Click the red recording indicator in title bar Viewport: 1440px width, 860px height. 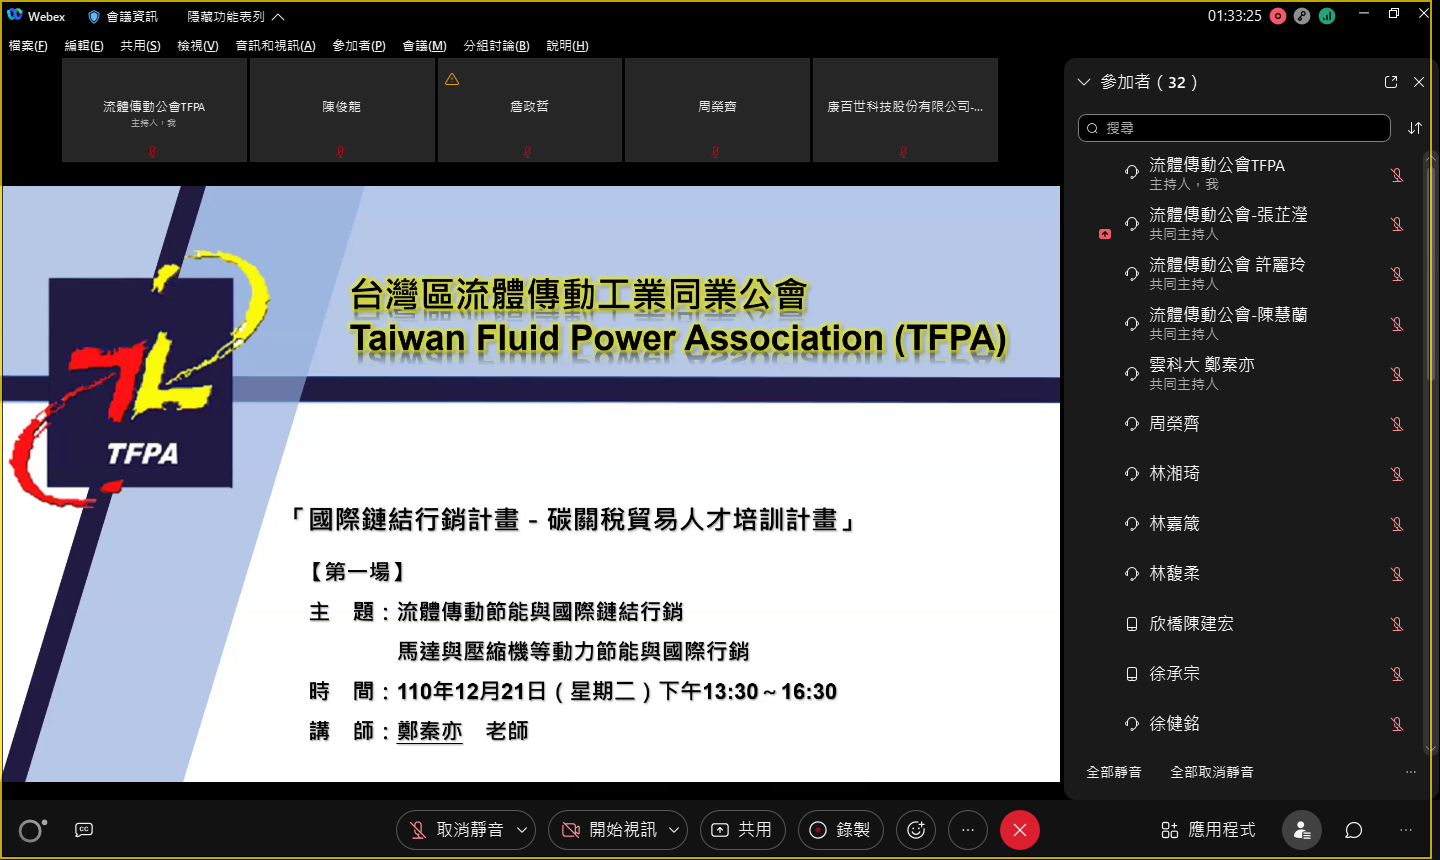tap(1278, 16)
